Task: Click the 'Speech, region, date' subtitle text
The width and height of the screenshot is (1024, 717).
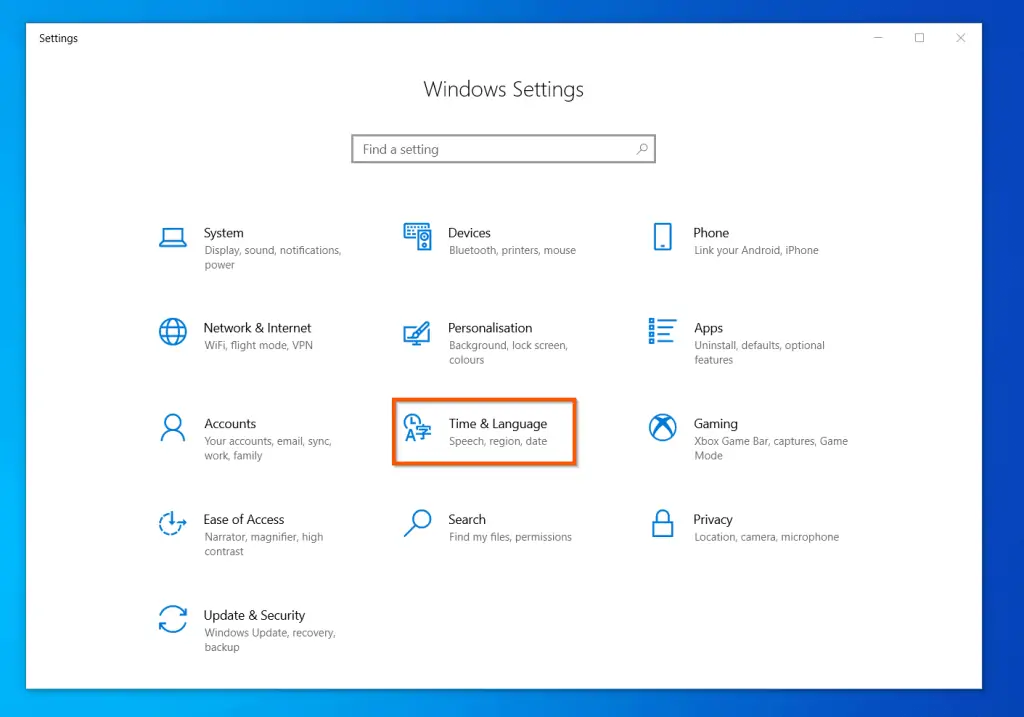Action: [x=499, y=442]
